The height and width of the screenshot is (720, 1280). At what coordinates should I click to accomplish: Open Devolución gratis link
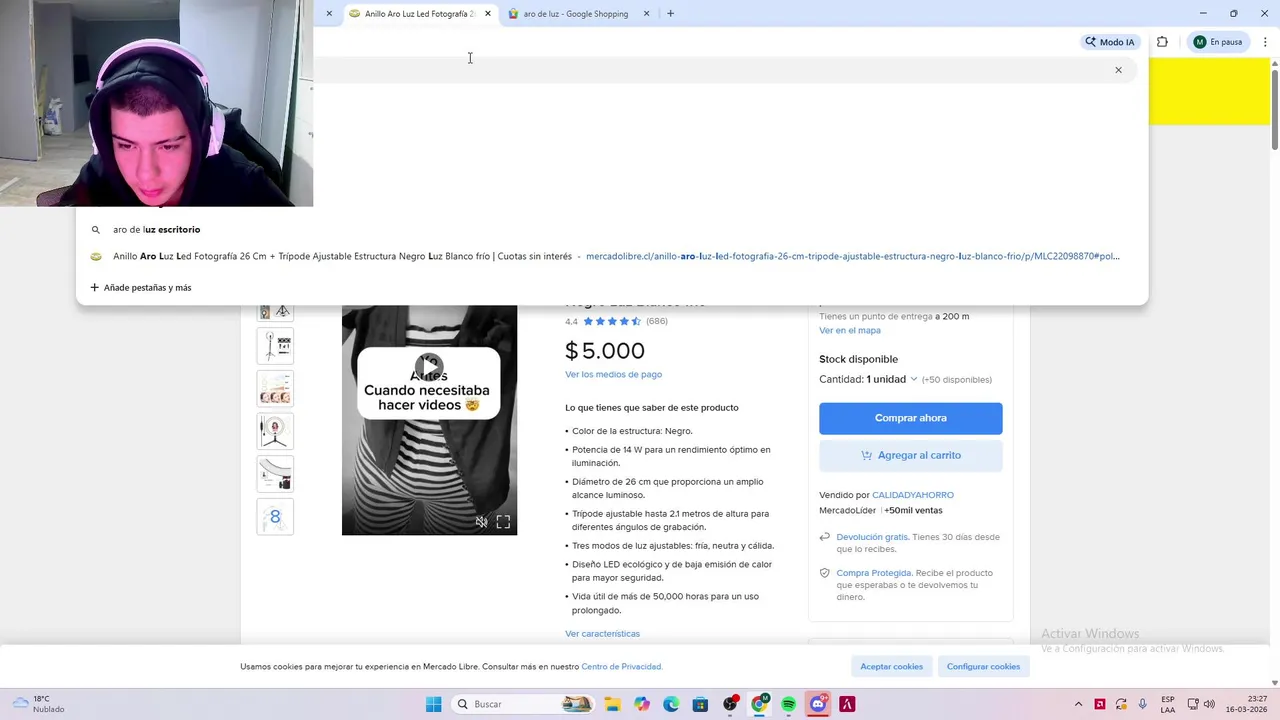coord(872,537)
